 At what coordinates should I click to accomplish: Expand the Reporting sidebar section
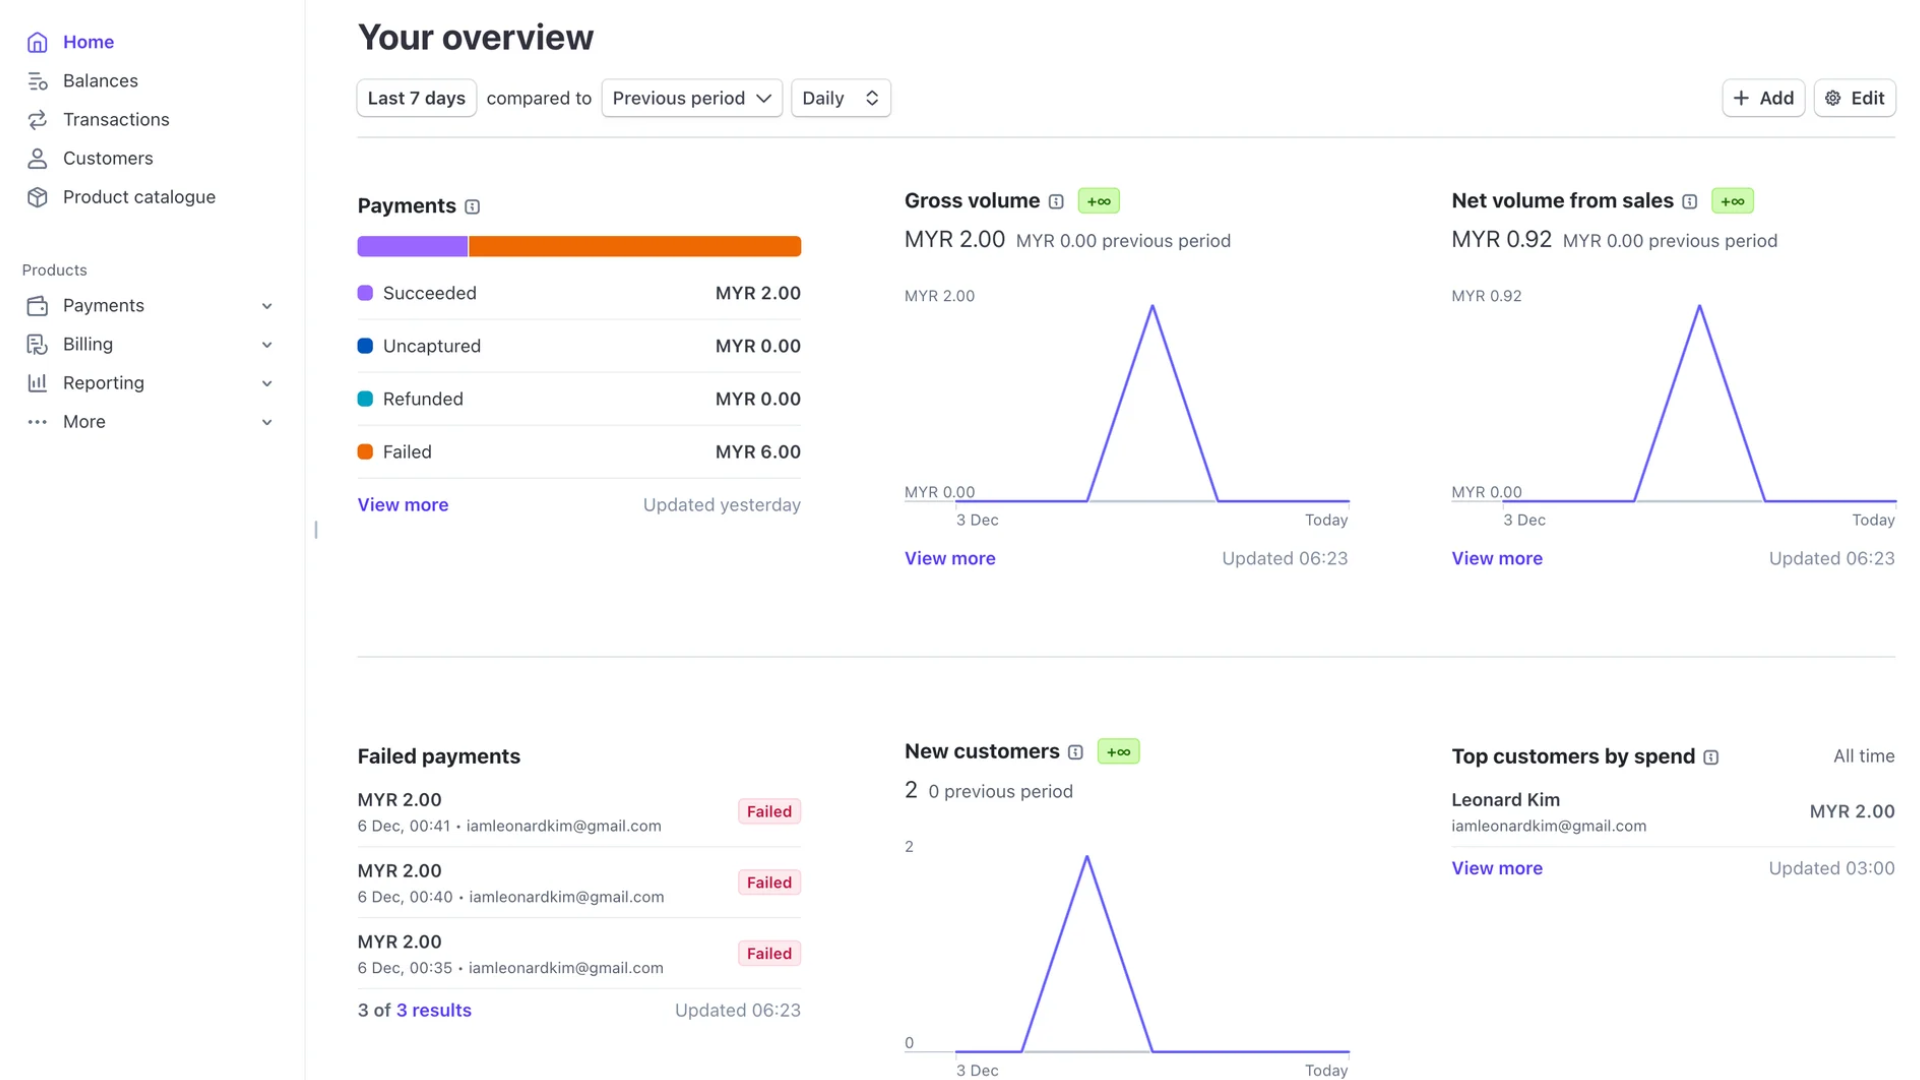[x=267, y=383]
